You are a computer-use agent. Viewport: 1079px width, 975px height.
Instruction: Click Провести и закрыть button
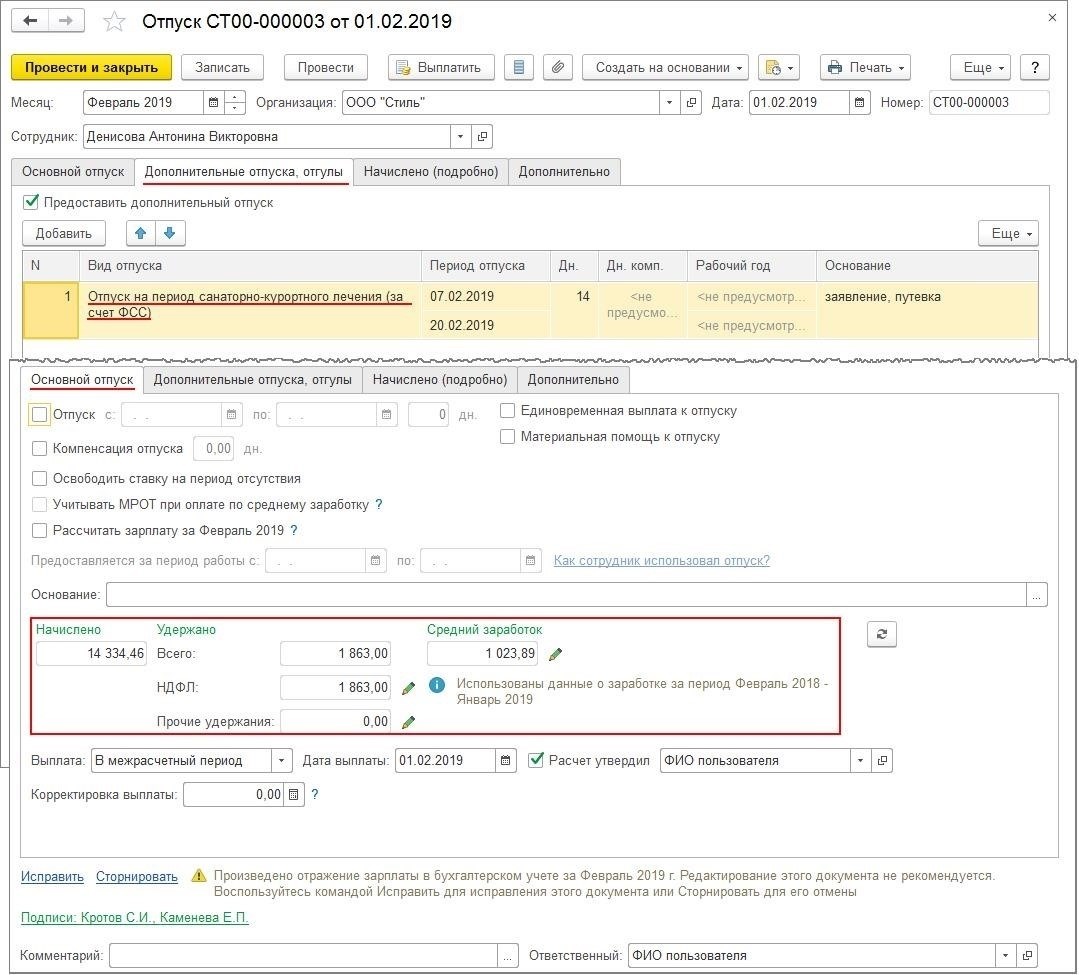point(92,67)
